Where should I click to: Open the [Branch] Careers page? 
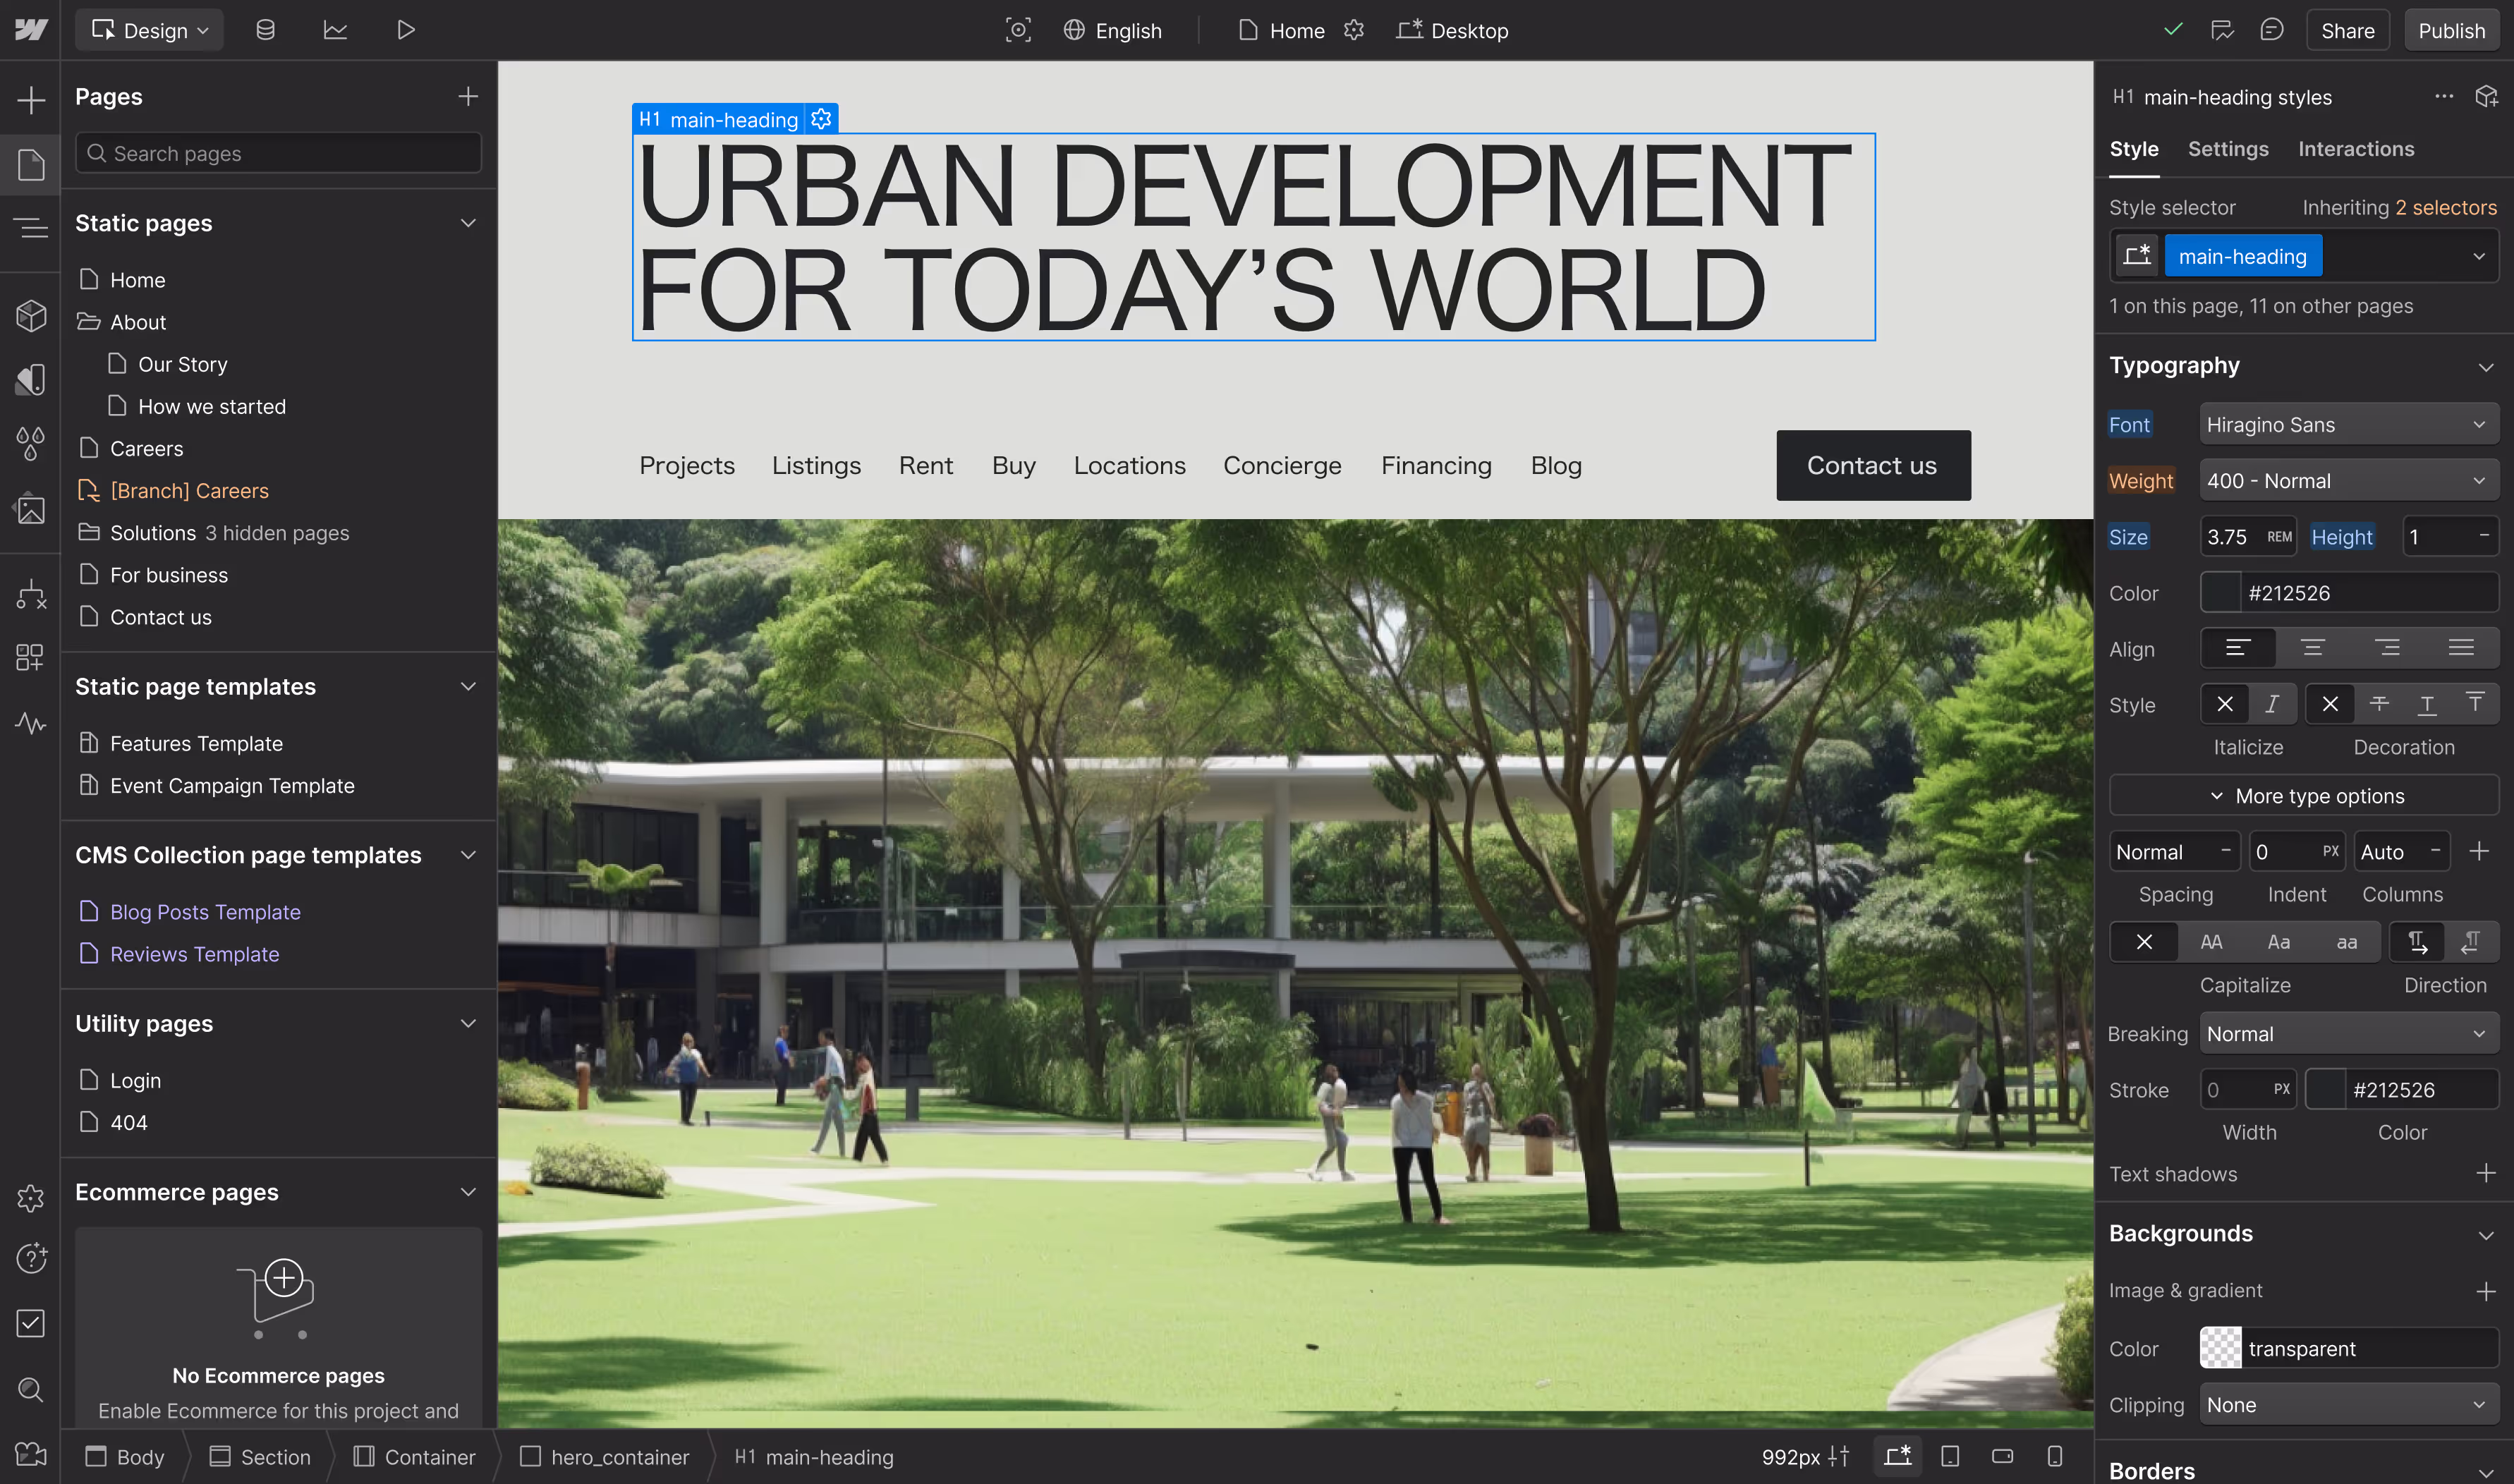click(174, 490)
